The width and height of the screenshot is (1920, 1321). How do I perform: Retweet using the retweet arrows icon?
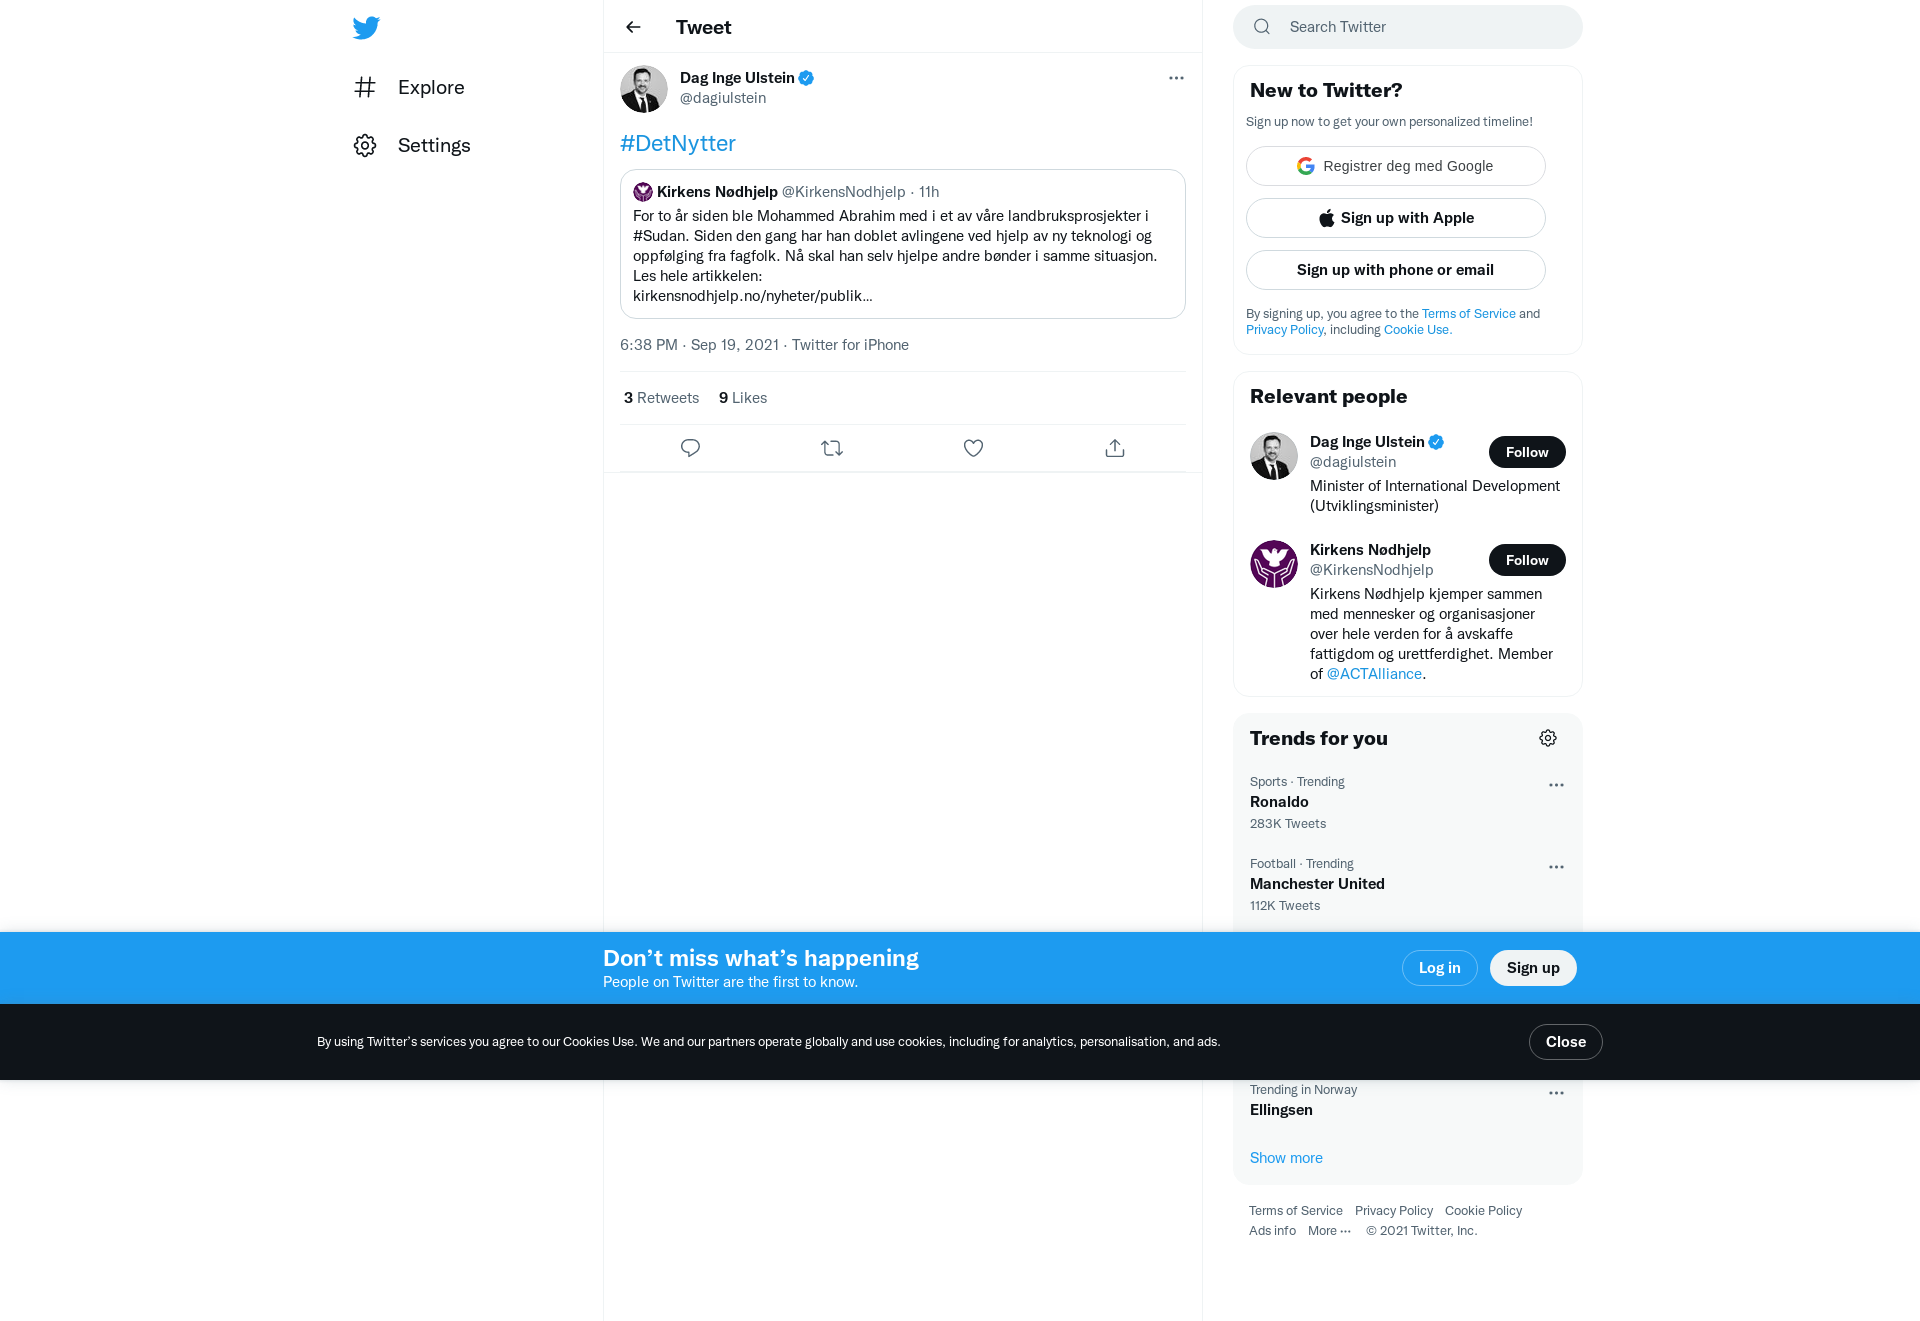(832, 448)
